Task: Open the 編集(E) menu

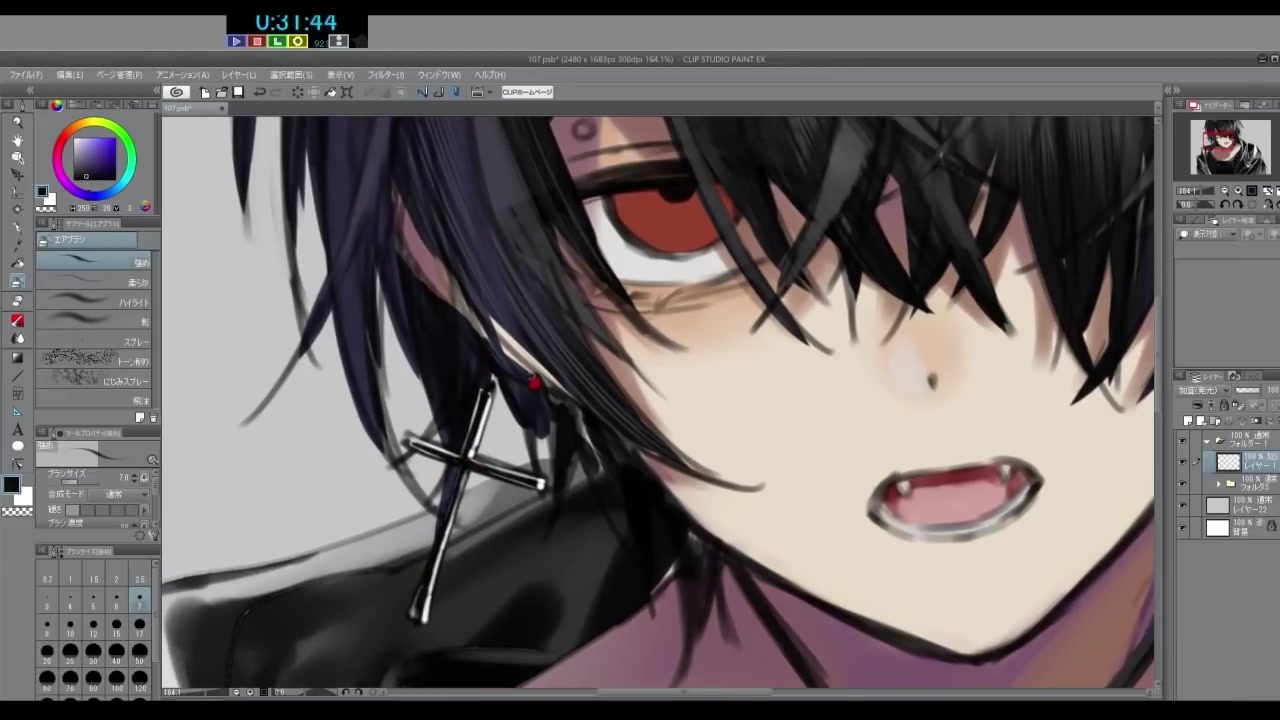Action: click(70, 75)
